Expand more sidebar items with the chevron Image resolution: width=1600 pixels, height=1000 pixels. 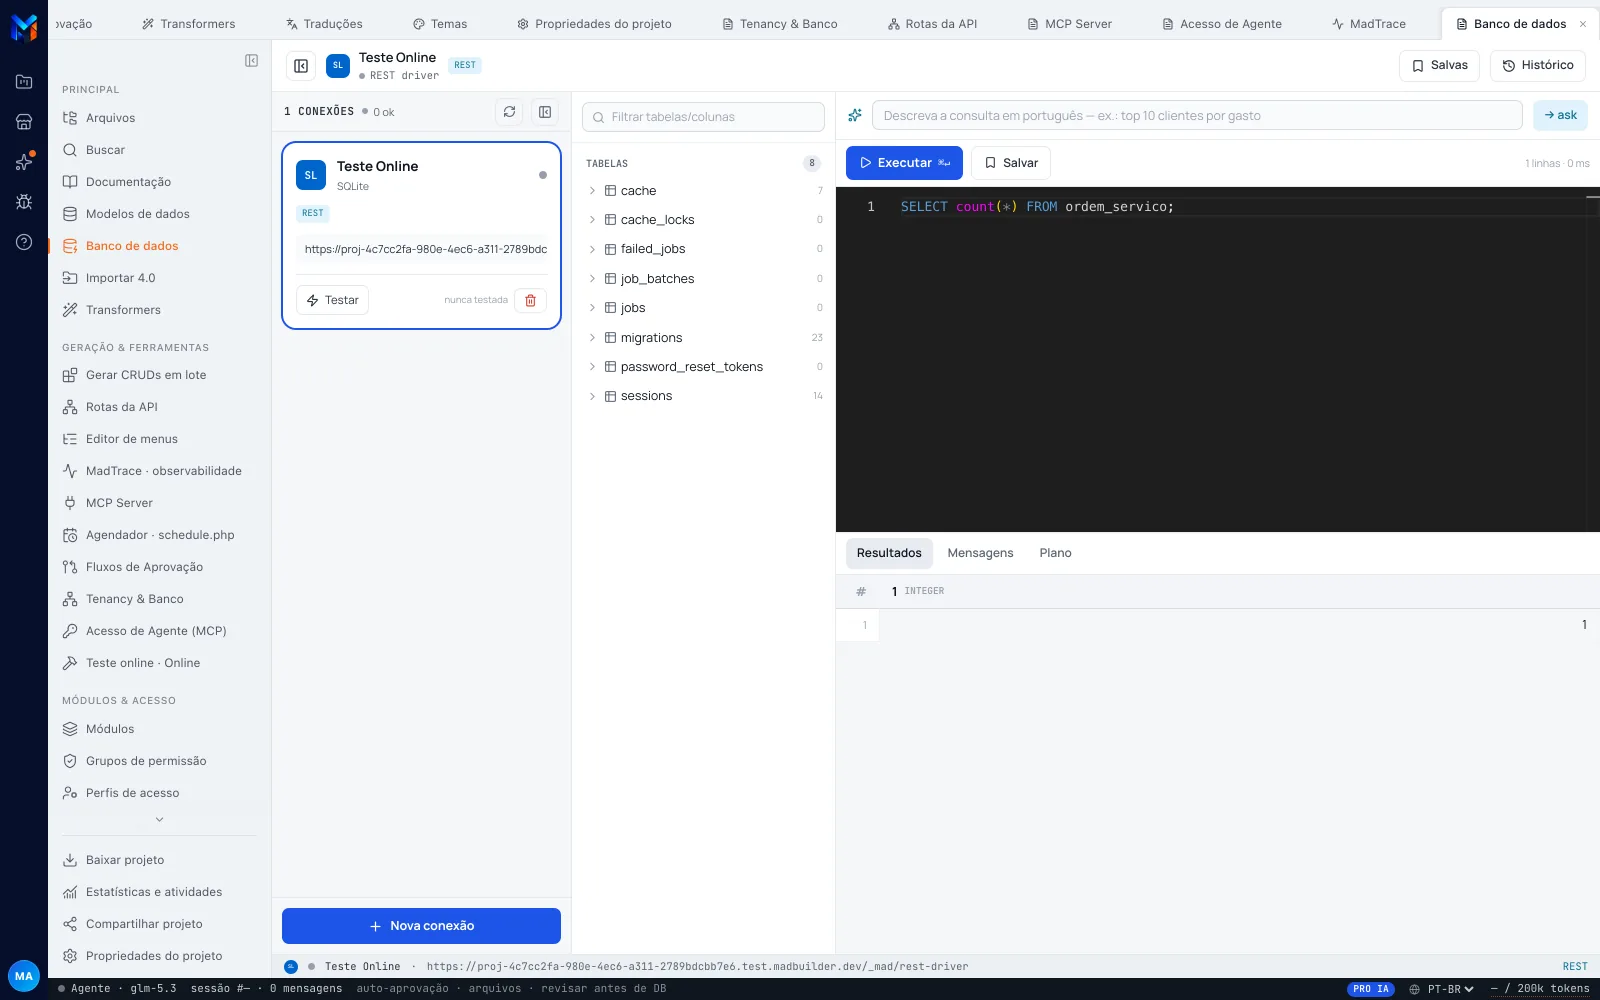[x=159, y=820]
